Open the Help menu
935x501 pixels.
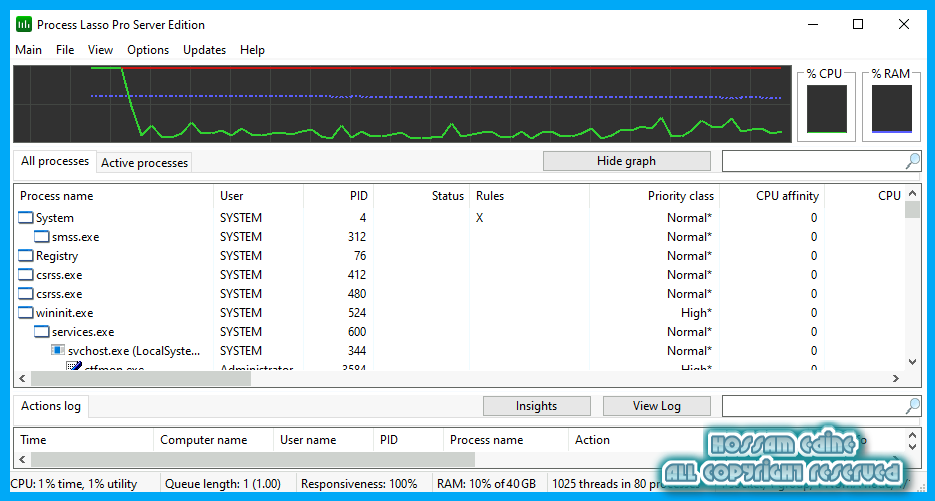click(252, 50)
